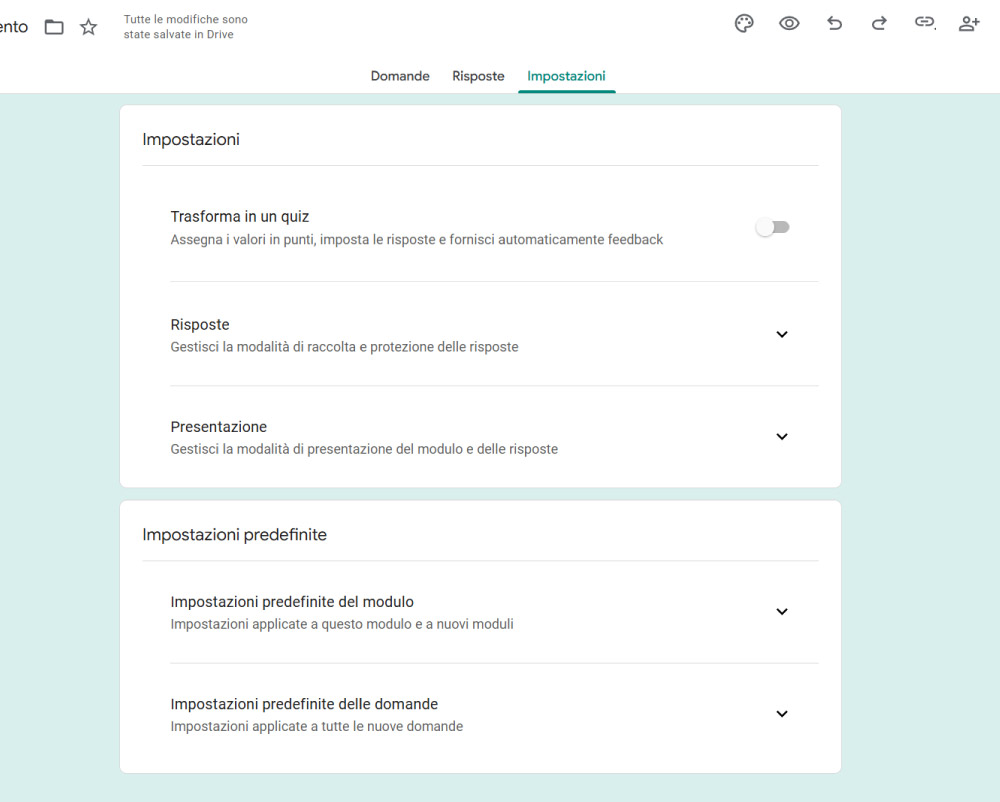This screenshot has height=802, width=1000.
Task: Click the Impostazioni predefinite del modulo title
Action: pyautogui.click(x=292, y=602)
